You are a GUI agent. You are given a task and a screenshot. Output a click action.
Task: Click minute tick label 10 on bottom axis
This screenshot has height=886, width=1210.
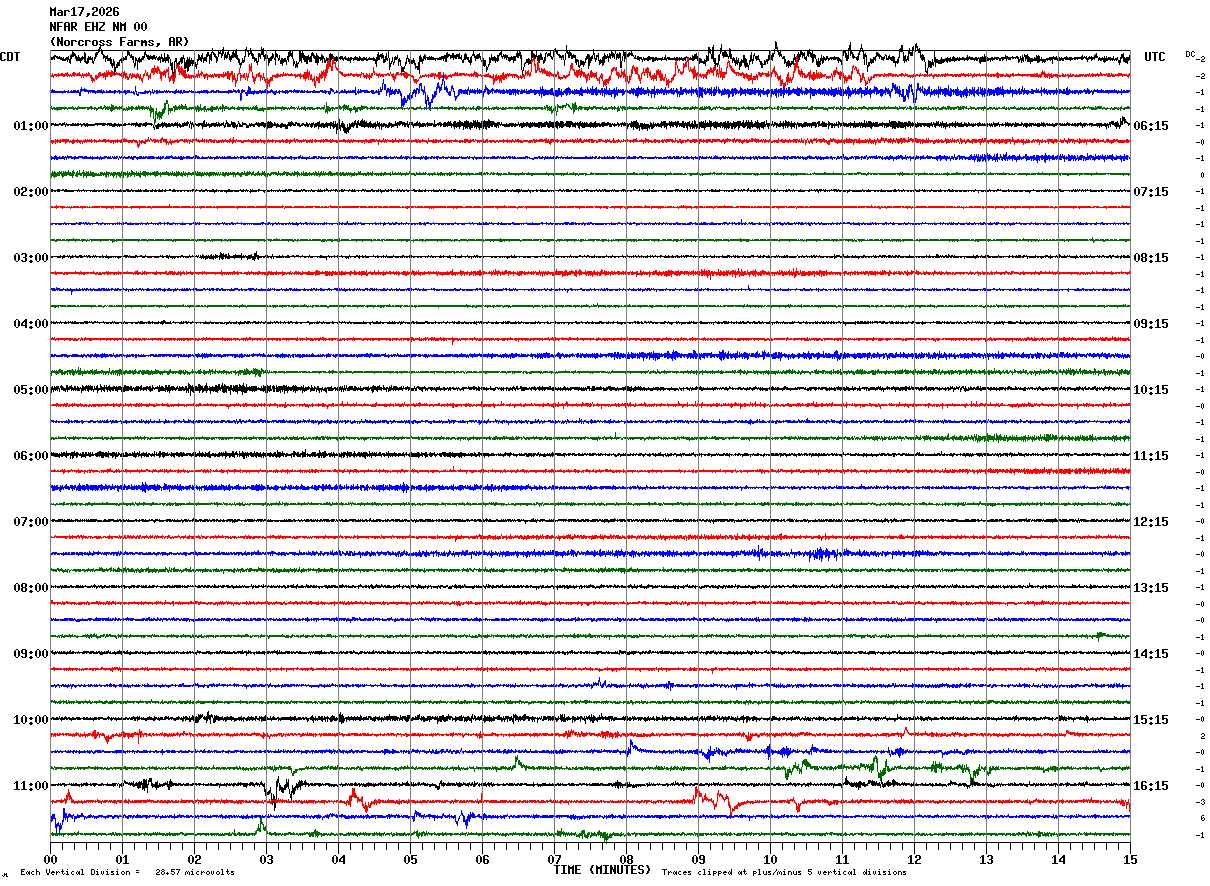(x=770, y=859)
